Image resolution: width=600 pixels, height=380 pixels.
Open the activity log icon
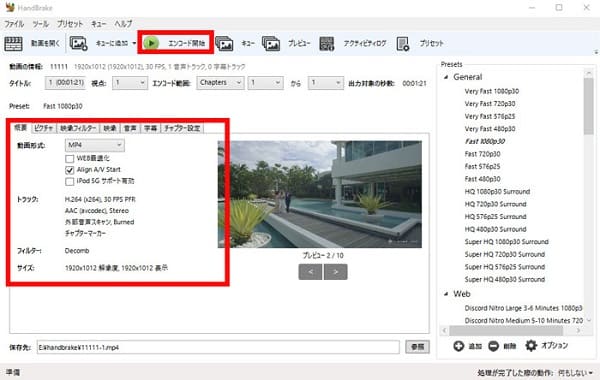[326, 44]
